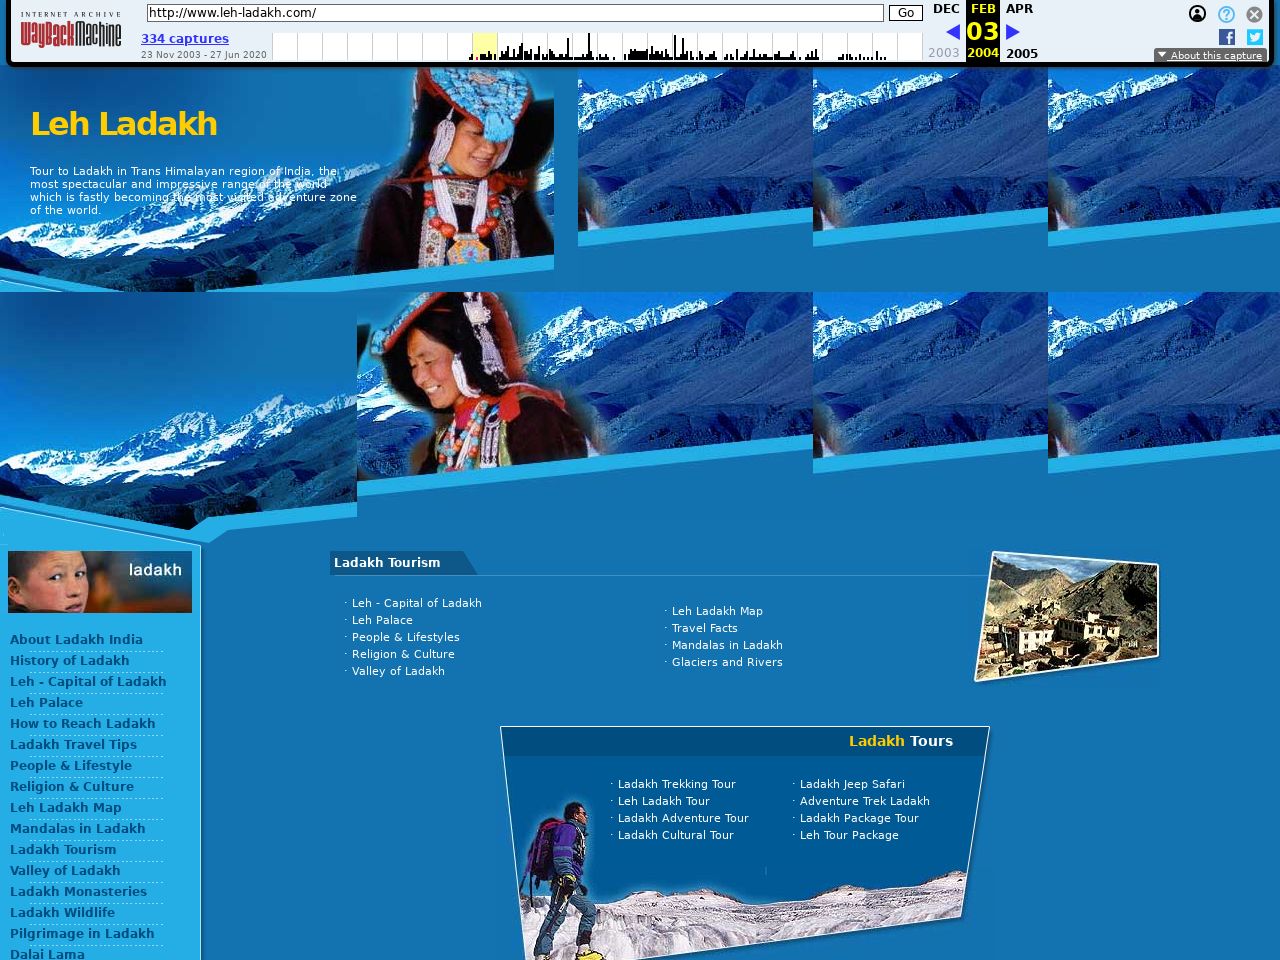Open Ladakh Monasteries sidebar item

[78, 891]
